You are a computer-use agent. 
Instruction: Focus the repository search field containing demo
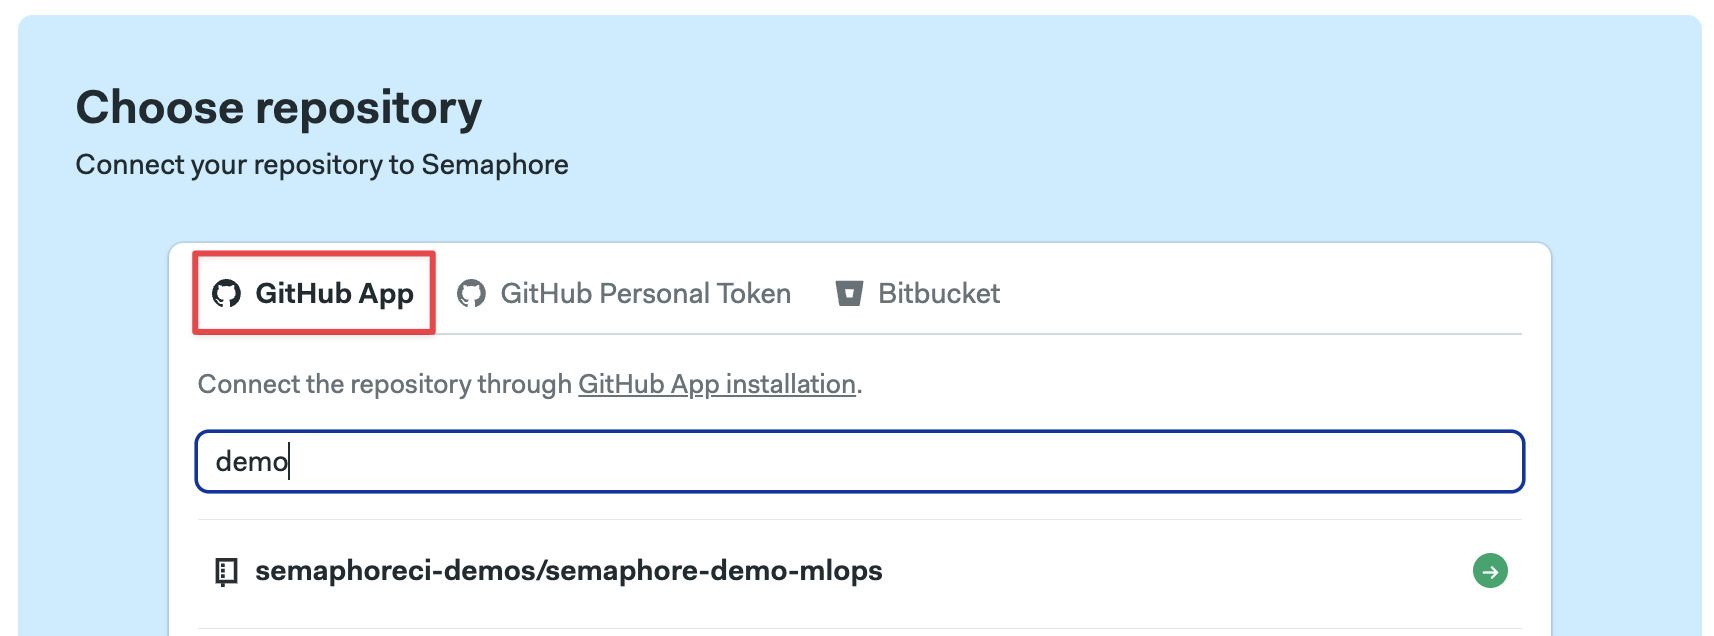click(x=859, y=461)
